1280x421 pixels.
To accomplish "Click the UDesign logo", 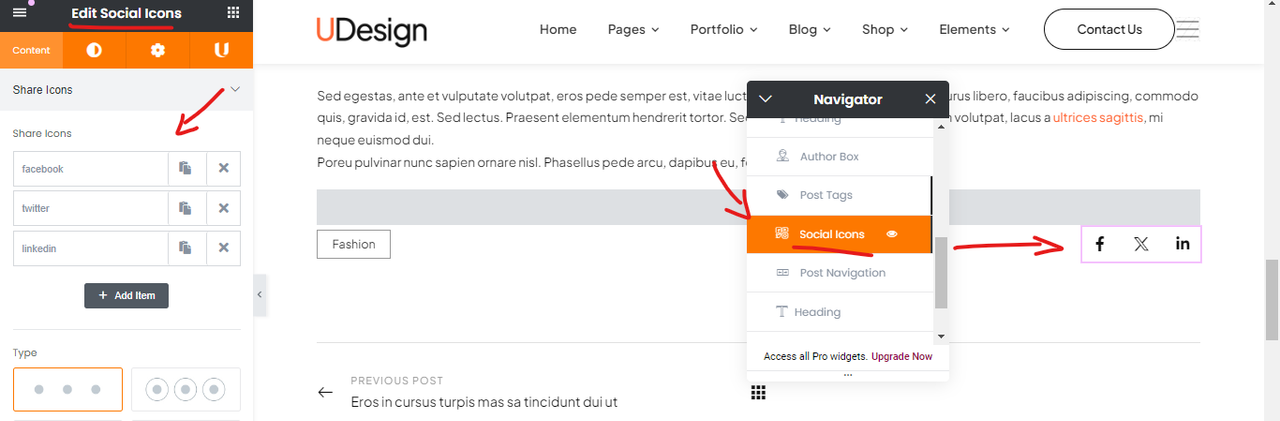I will click(371, 30).
